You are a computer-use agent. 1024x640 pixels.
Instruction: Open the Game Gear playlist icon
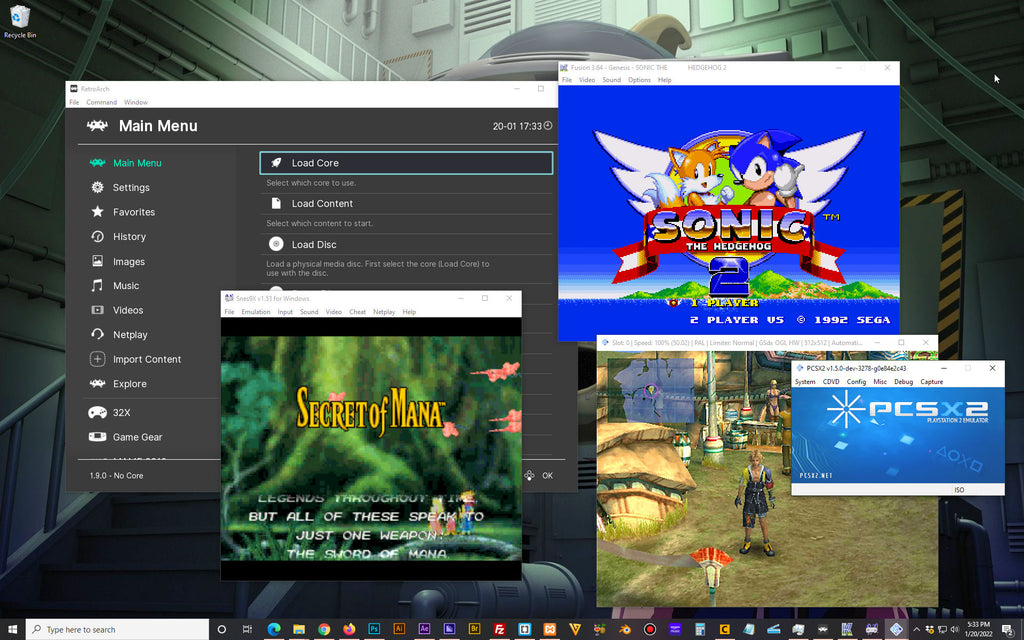(97, 437)
